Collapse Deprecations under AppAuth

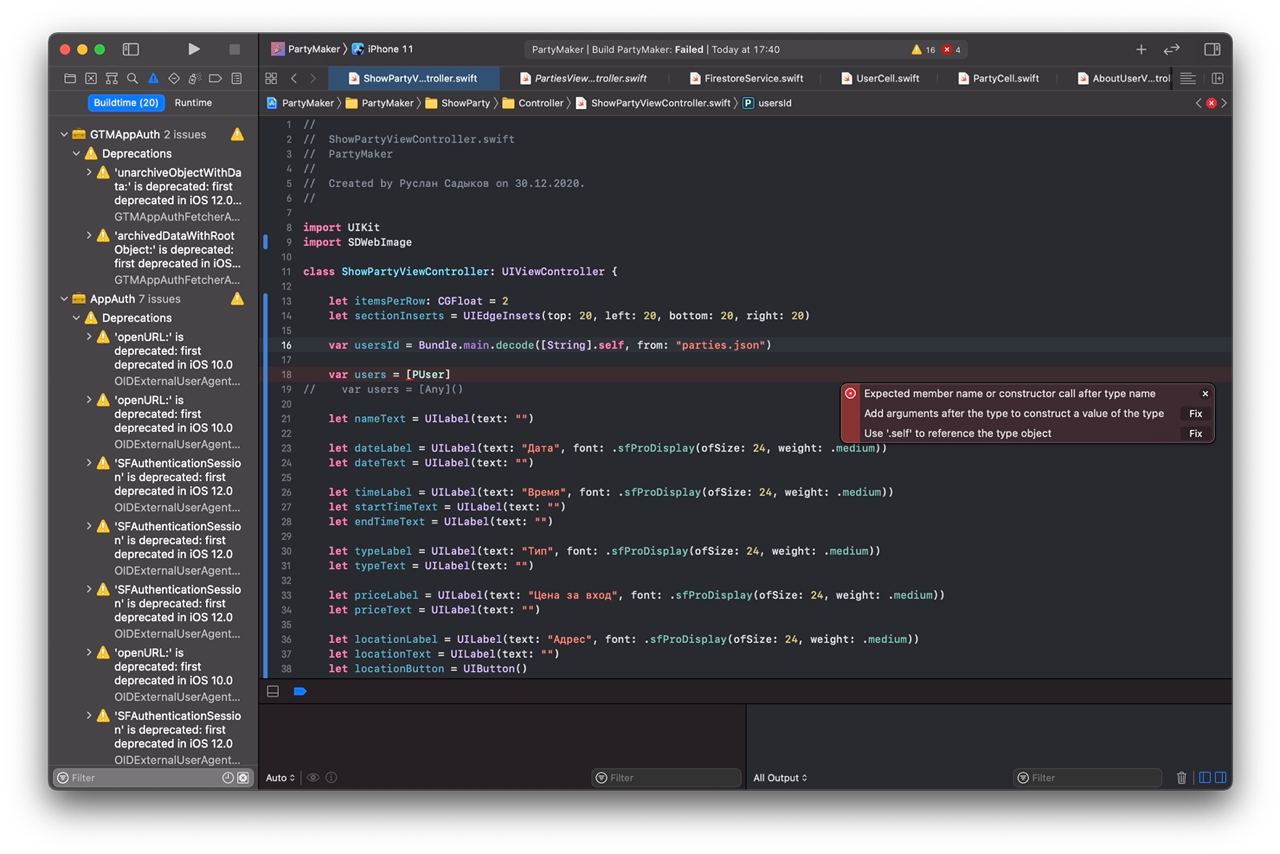pyautogui.click(x=76, y=317)
